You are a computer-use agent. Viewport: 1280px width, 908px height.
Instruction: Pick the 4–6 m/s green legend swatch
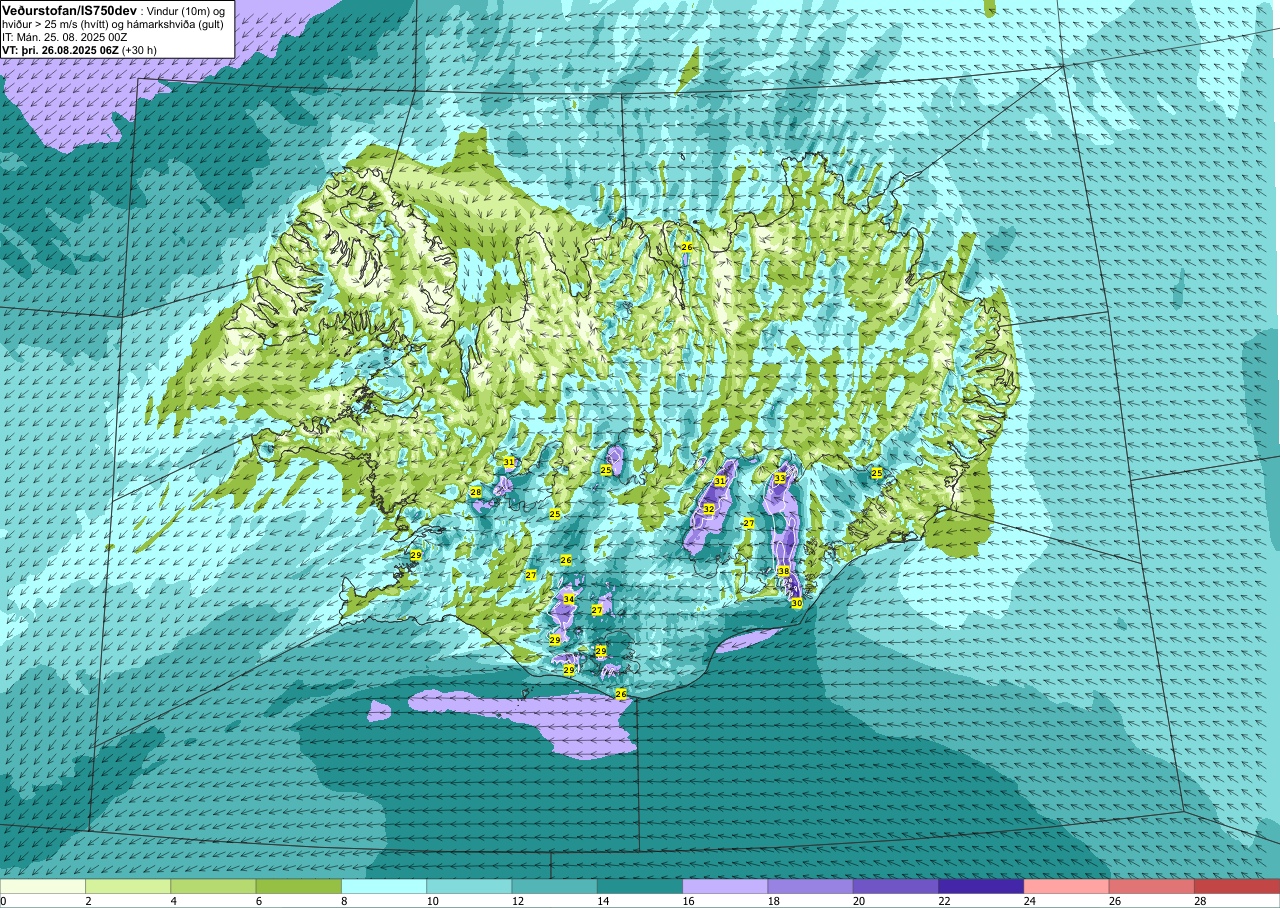(213, 886)
